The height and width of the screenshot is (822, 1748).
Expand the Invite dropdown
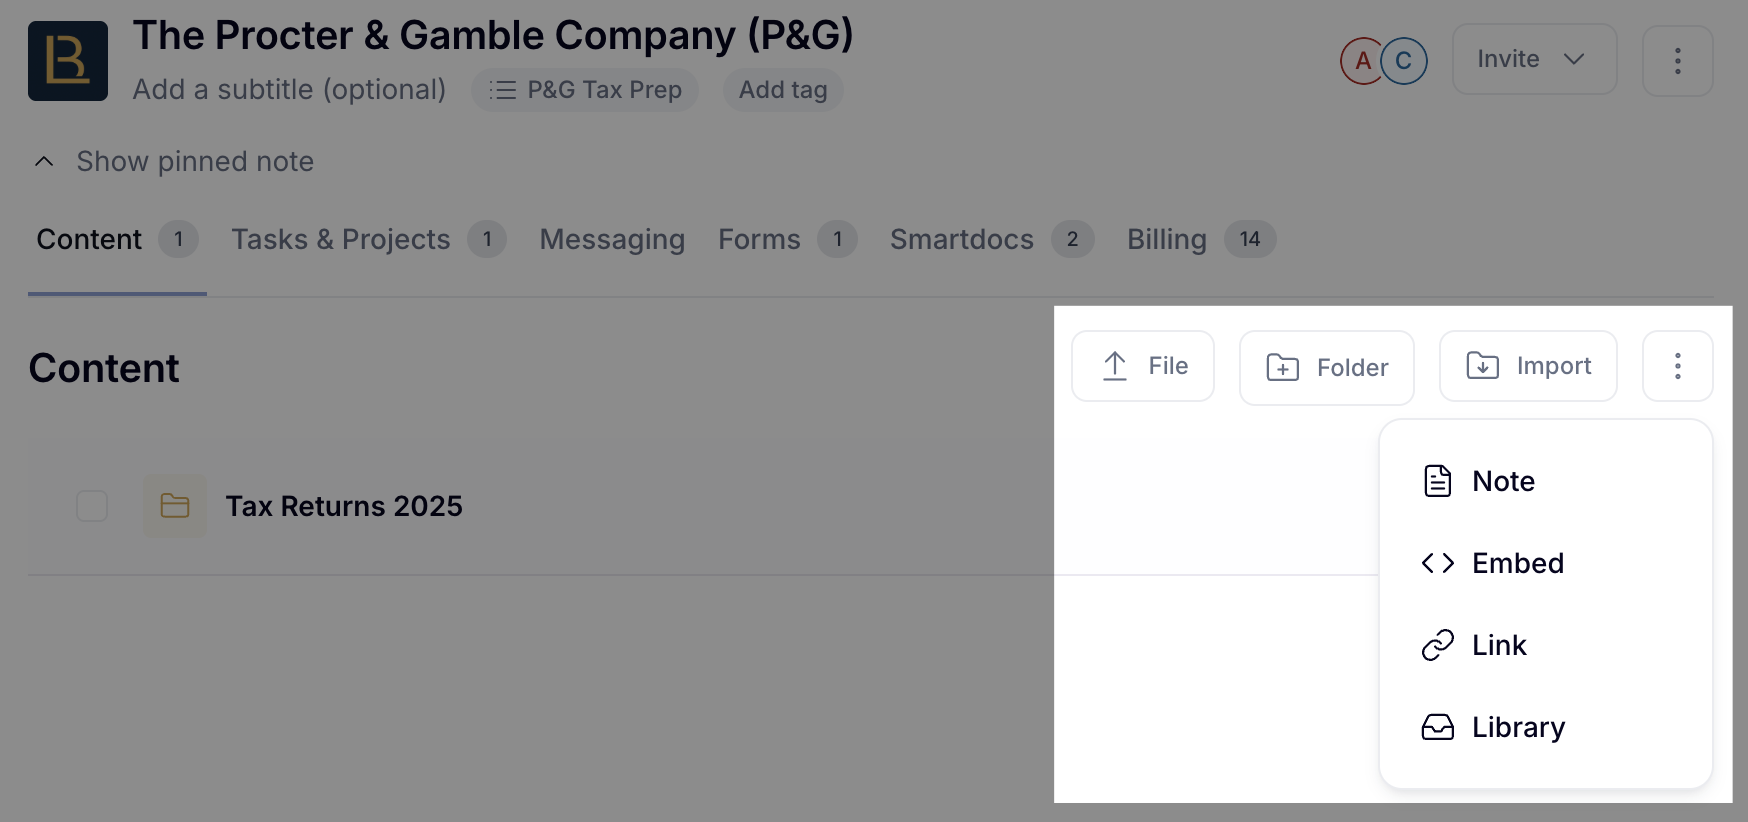pyautogui.click(x=1534, y=60)
